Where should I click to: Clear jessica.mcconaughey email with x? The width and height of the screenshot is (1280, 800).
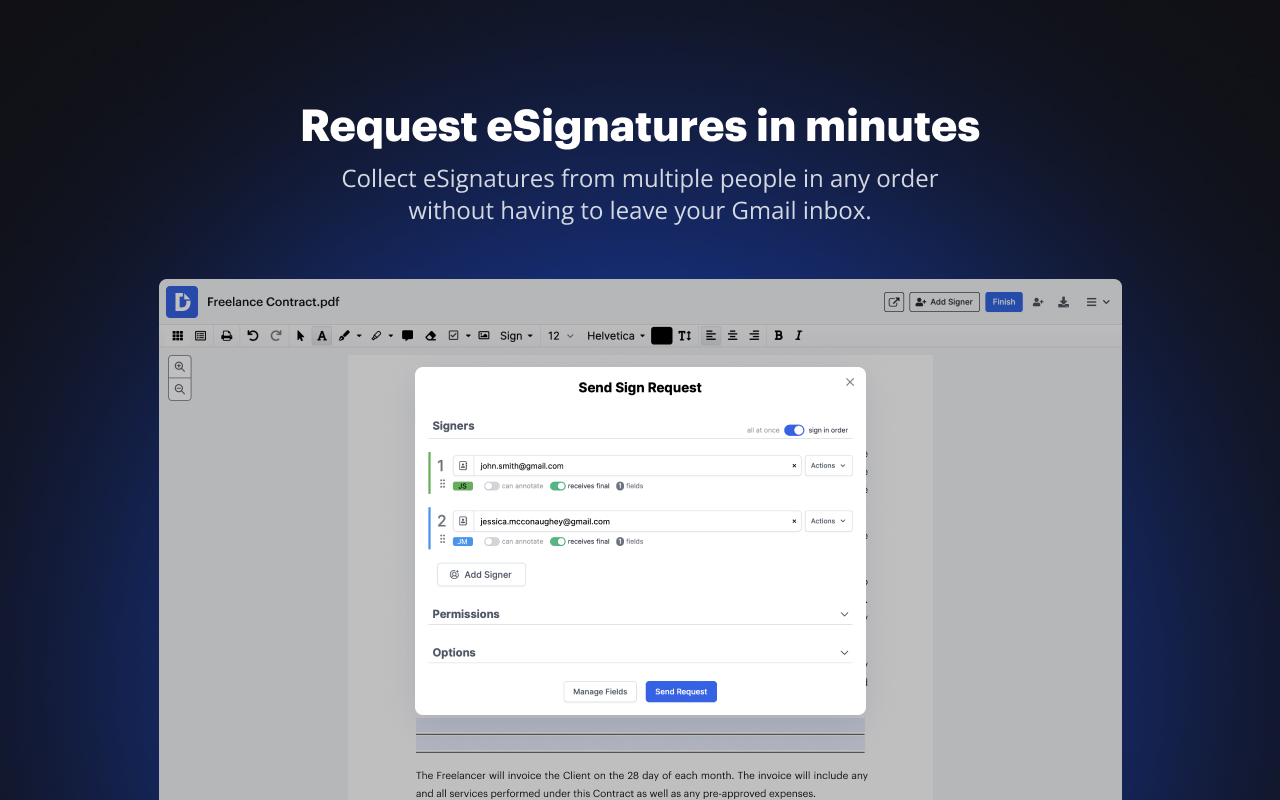click(x=795, y=521)
